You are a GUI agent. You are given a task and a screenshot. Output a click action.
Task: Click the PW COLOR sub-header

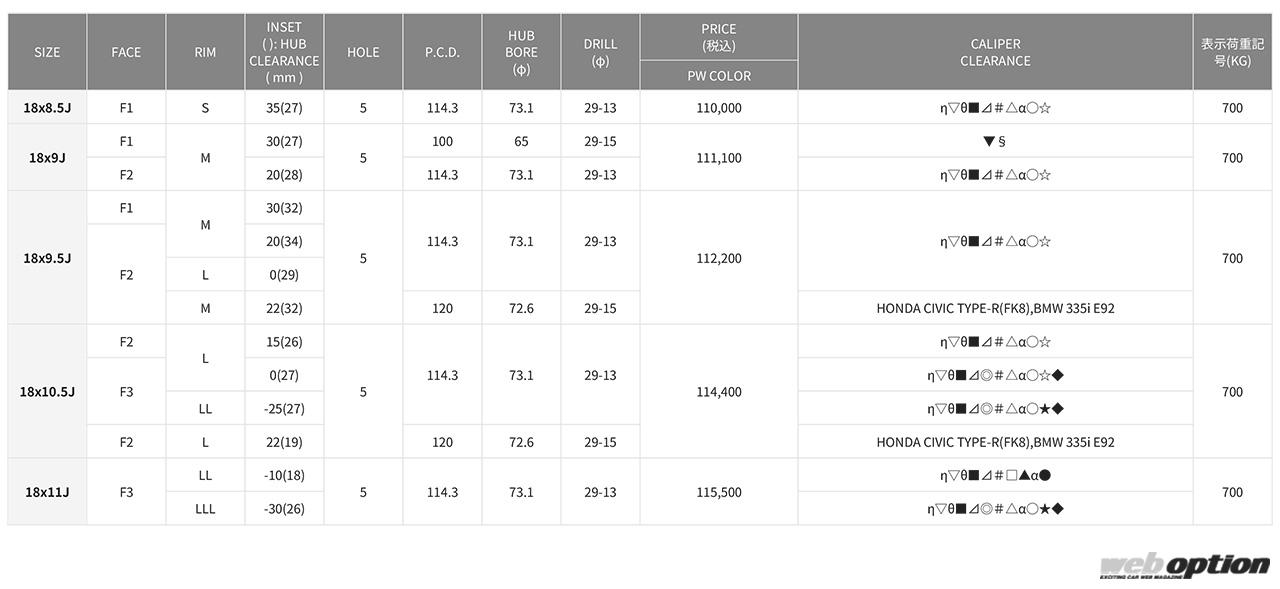click(718, 76)
